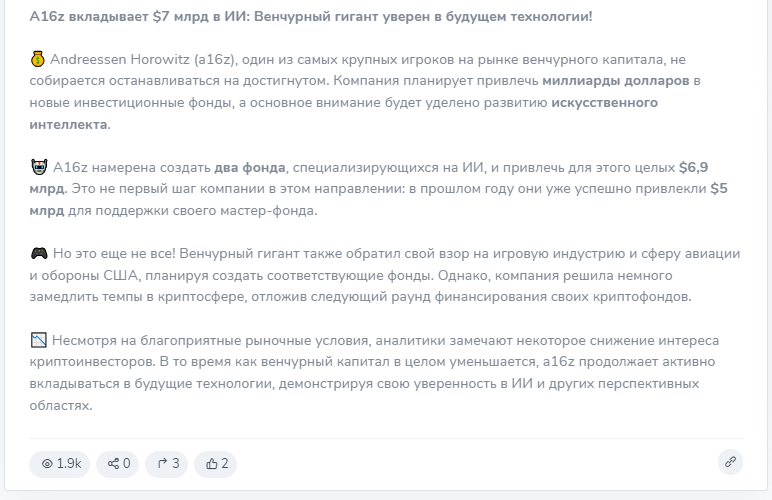Click the word 'криптоинвесторов'
This screenshot has width=772, height=500.
pyautogui.click(x=93, y=362)
